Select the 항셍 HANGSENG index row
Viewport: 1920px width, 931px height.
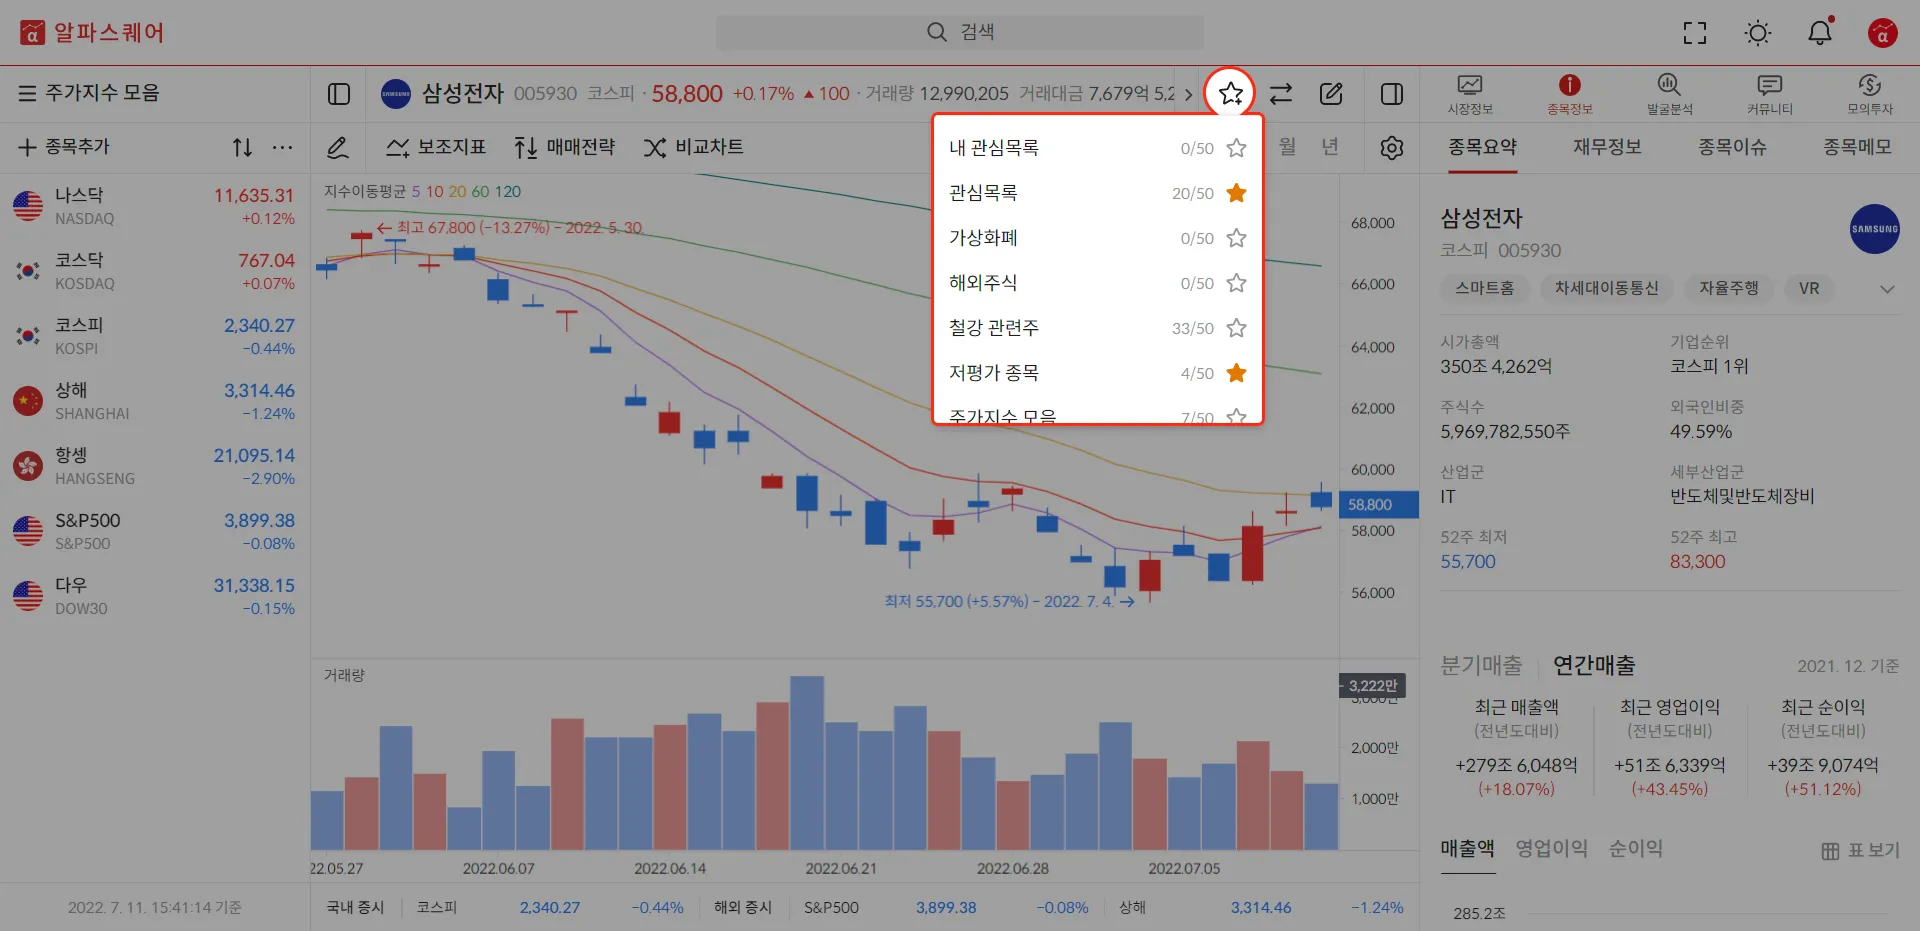coord(155,466)
